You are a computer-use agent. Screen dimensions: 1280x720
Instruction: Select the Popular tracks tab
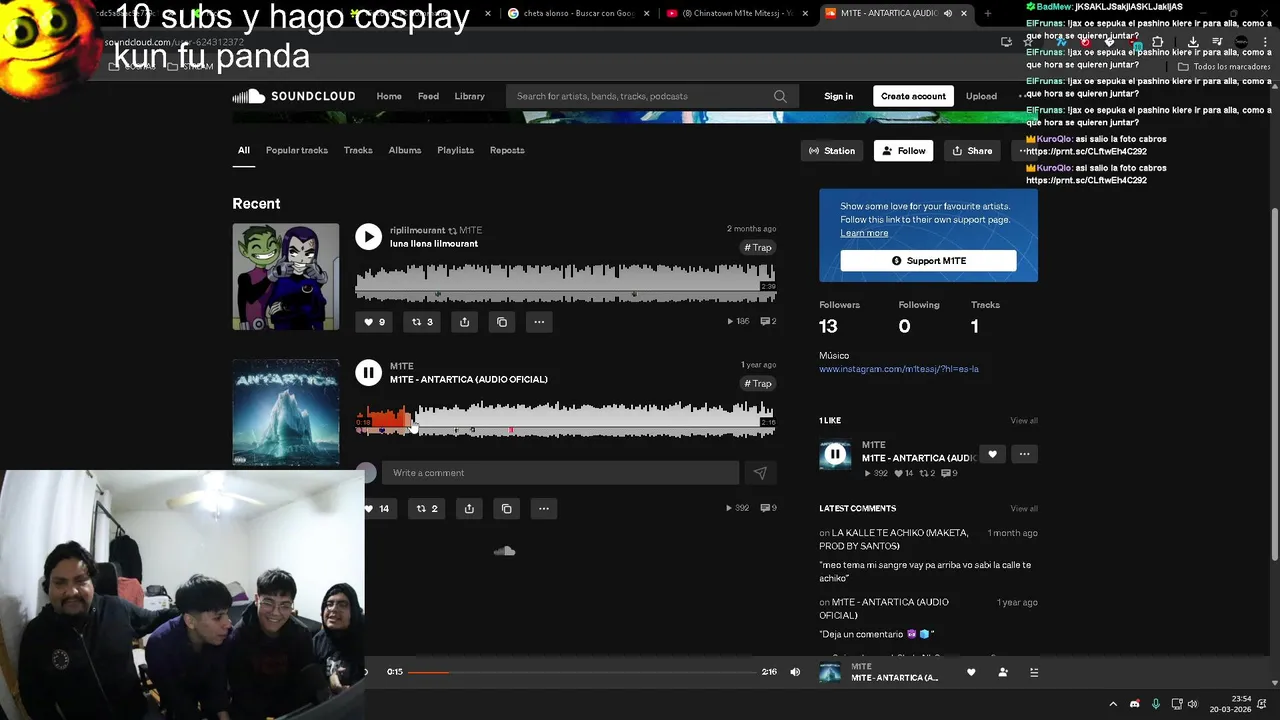[x=296, y=150]
